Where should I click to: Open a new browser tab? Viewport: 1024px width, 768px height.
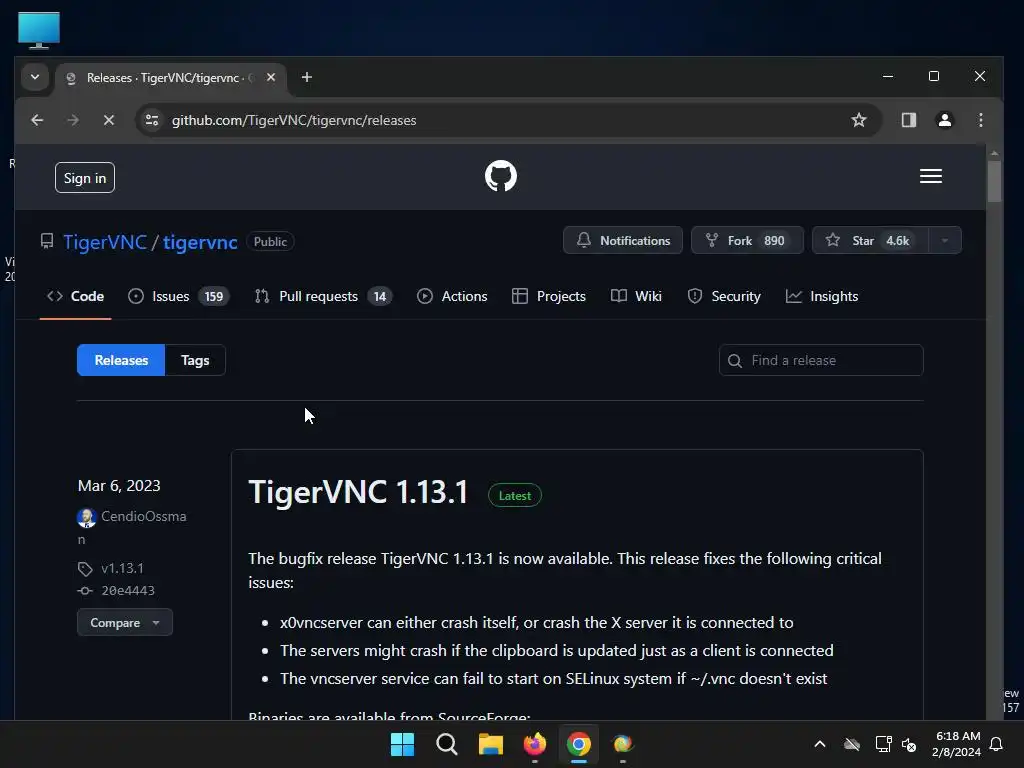click(x=306, y=77)
